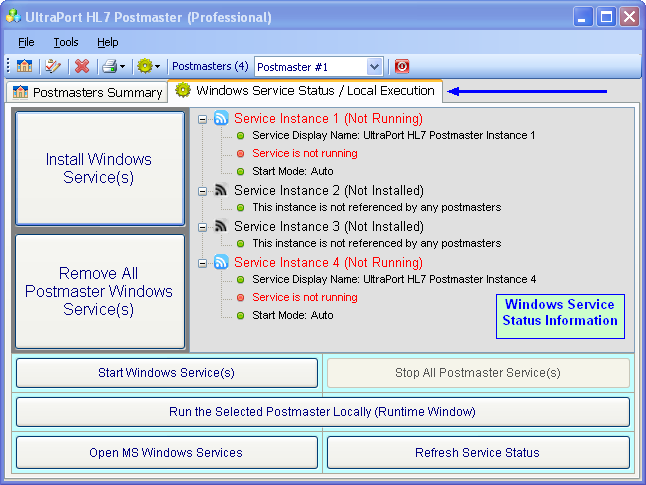The width and height of the screenshot is (646, 485).
Task: Click the yellow gear services icon
Action: coord(145,66)
